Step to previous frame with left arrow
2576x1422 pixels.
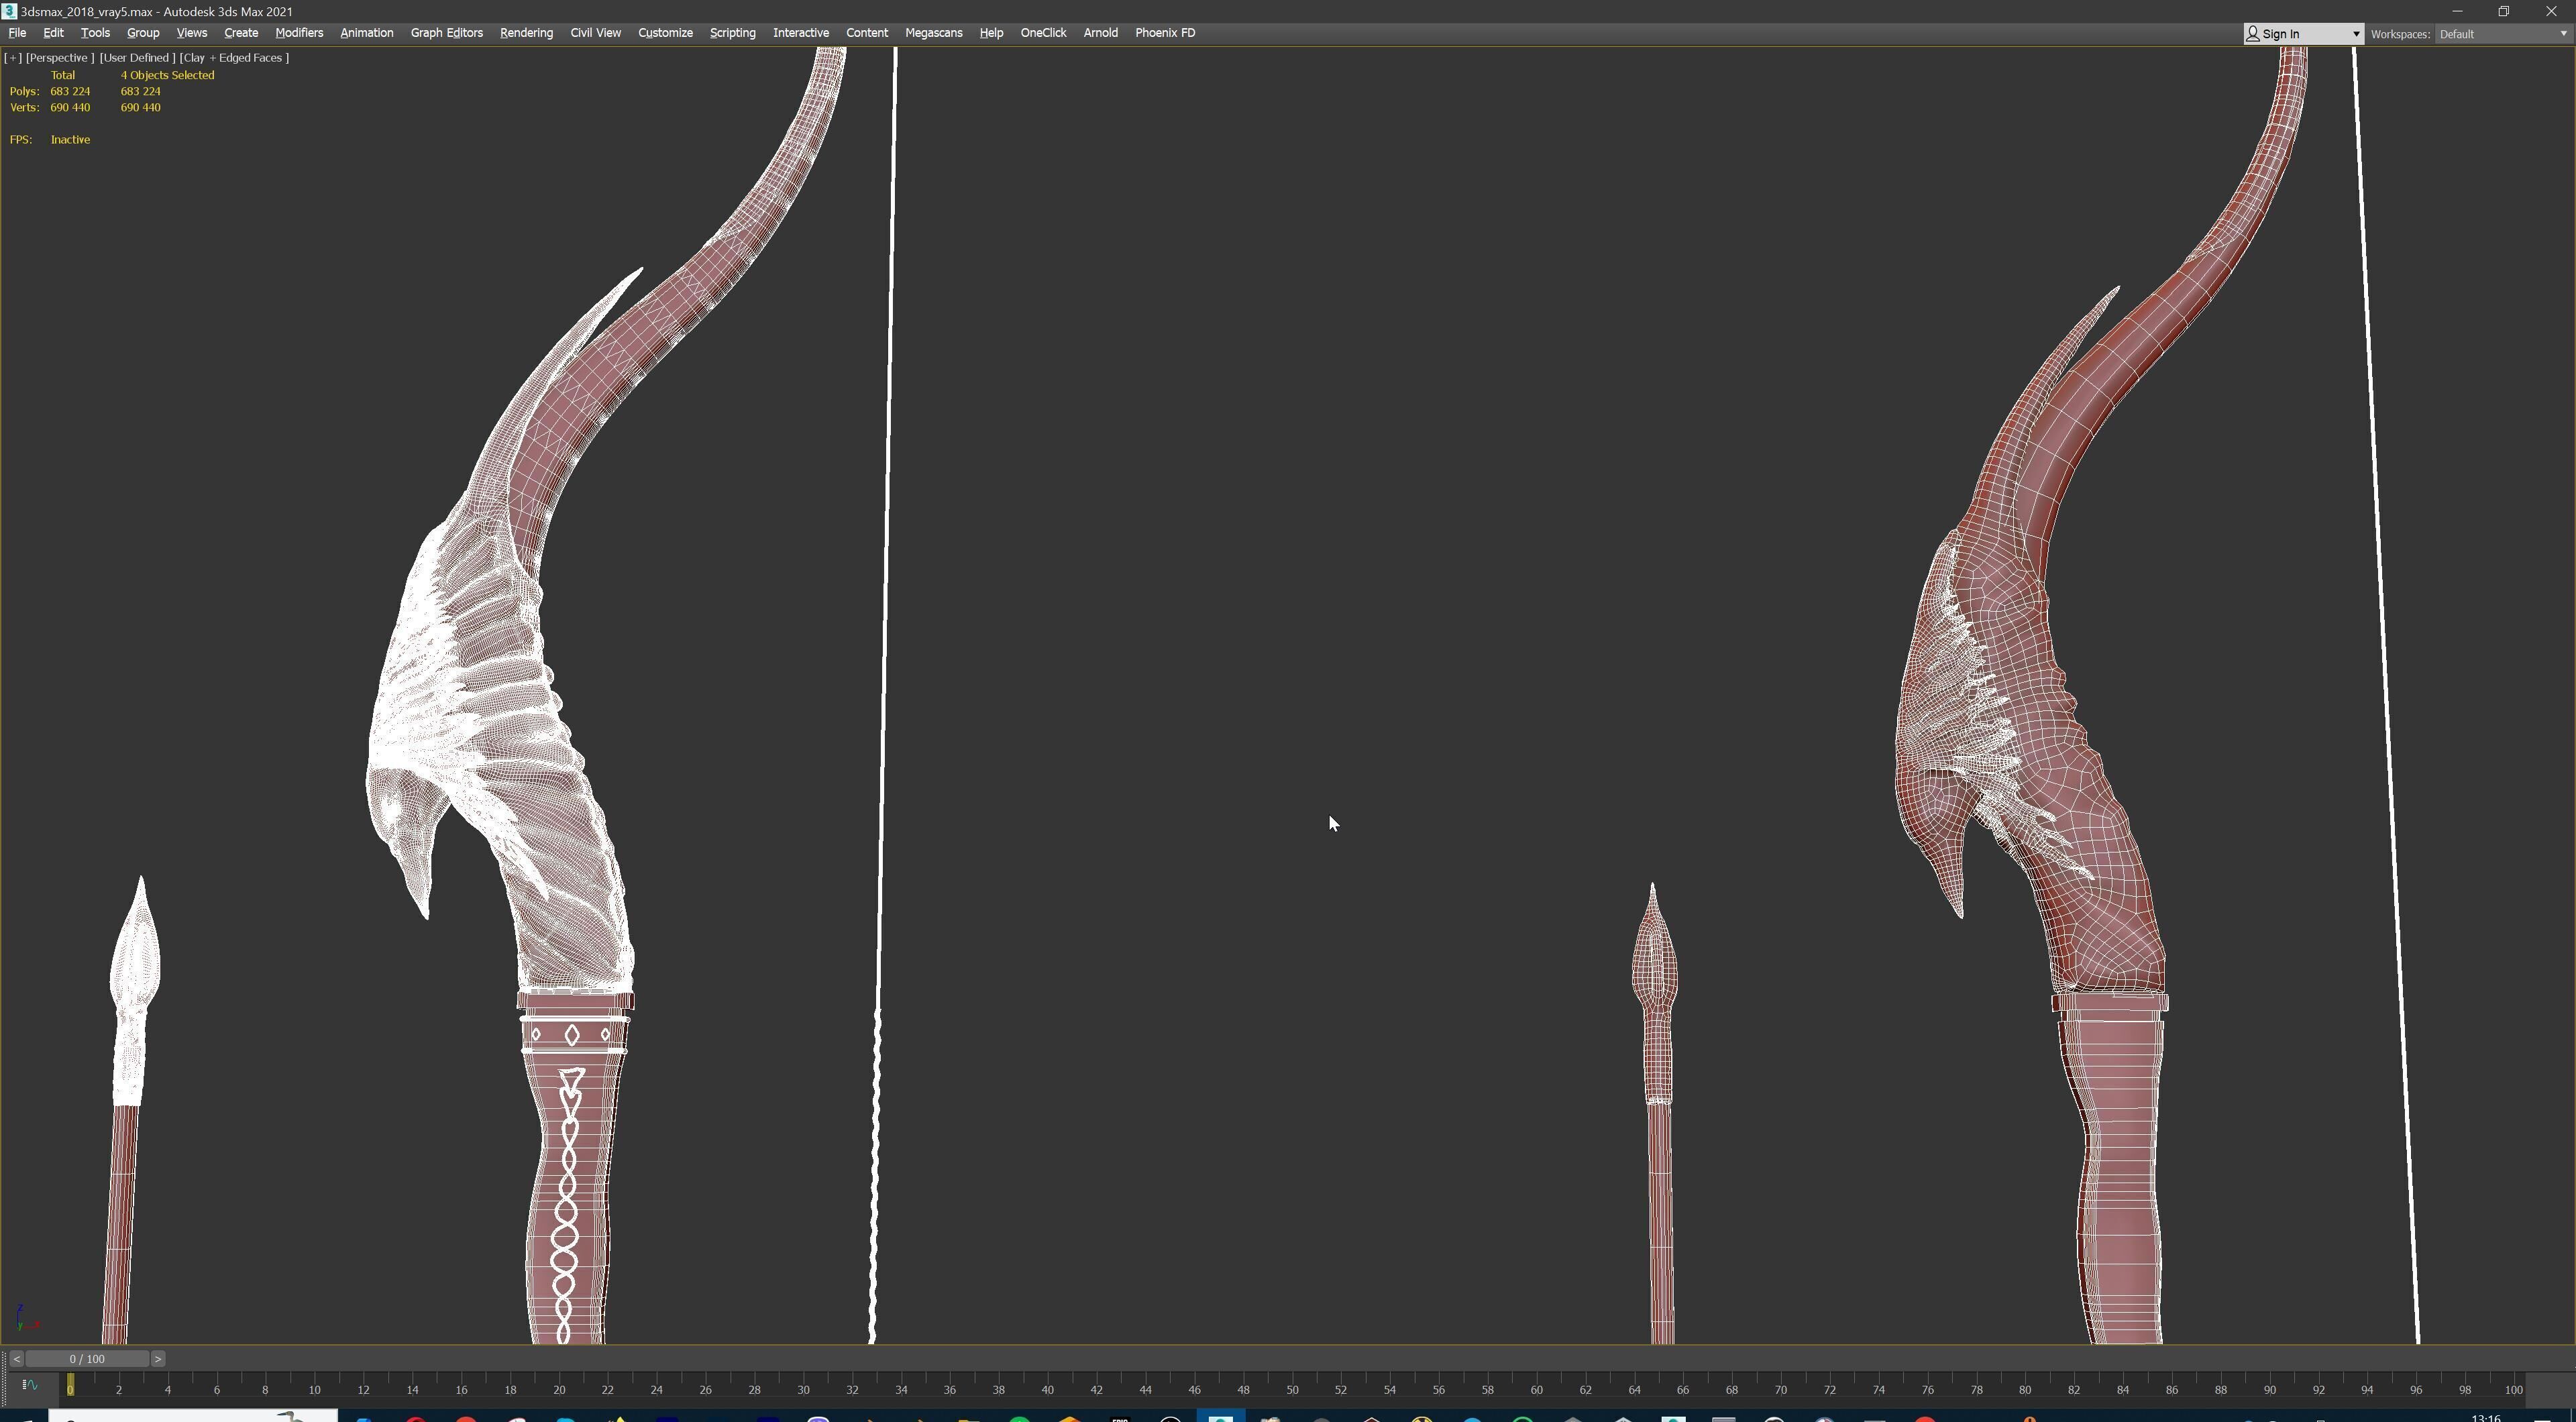16,1359
